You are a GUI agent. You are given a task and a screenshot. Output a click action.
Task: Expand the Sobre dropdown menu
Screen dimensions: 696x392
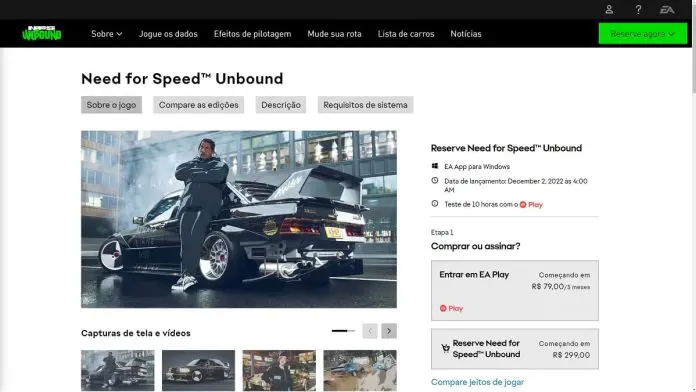click(x=107, y=34)
